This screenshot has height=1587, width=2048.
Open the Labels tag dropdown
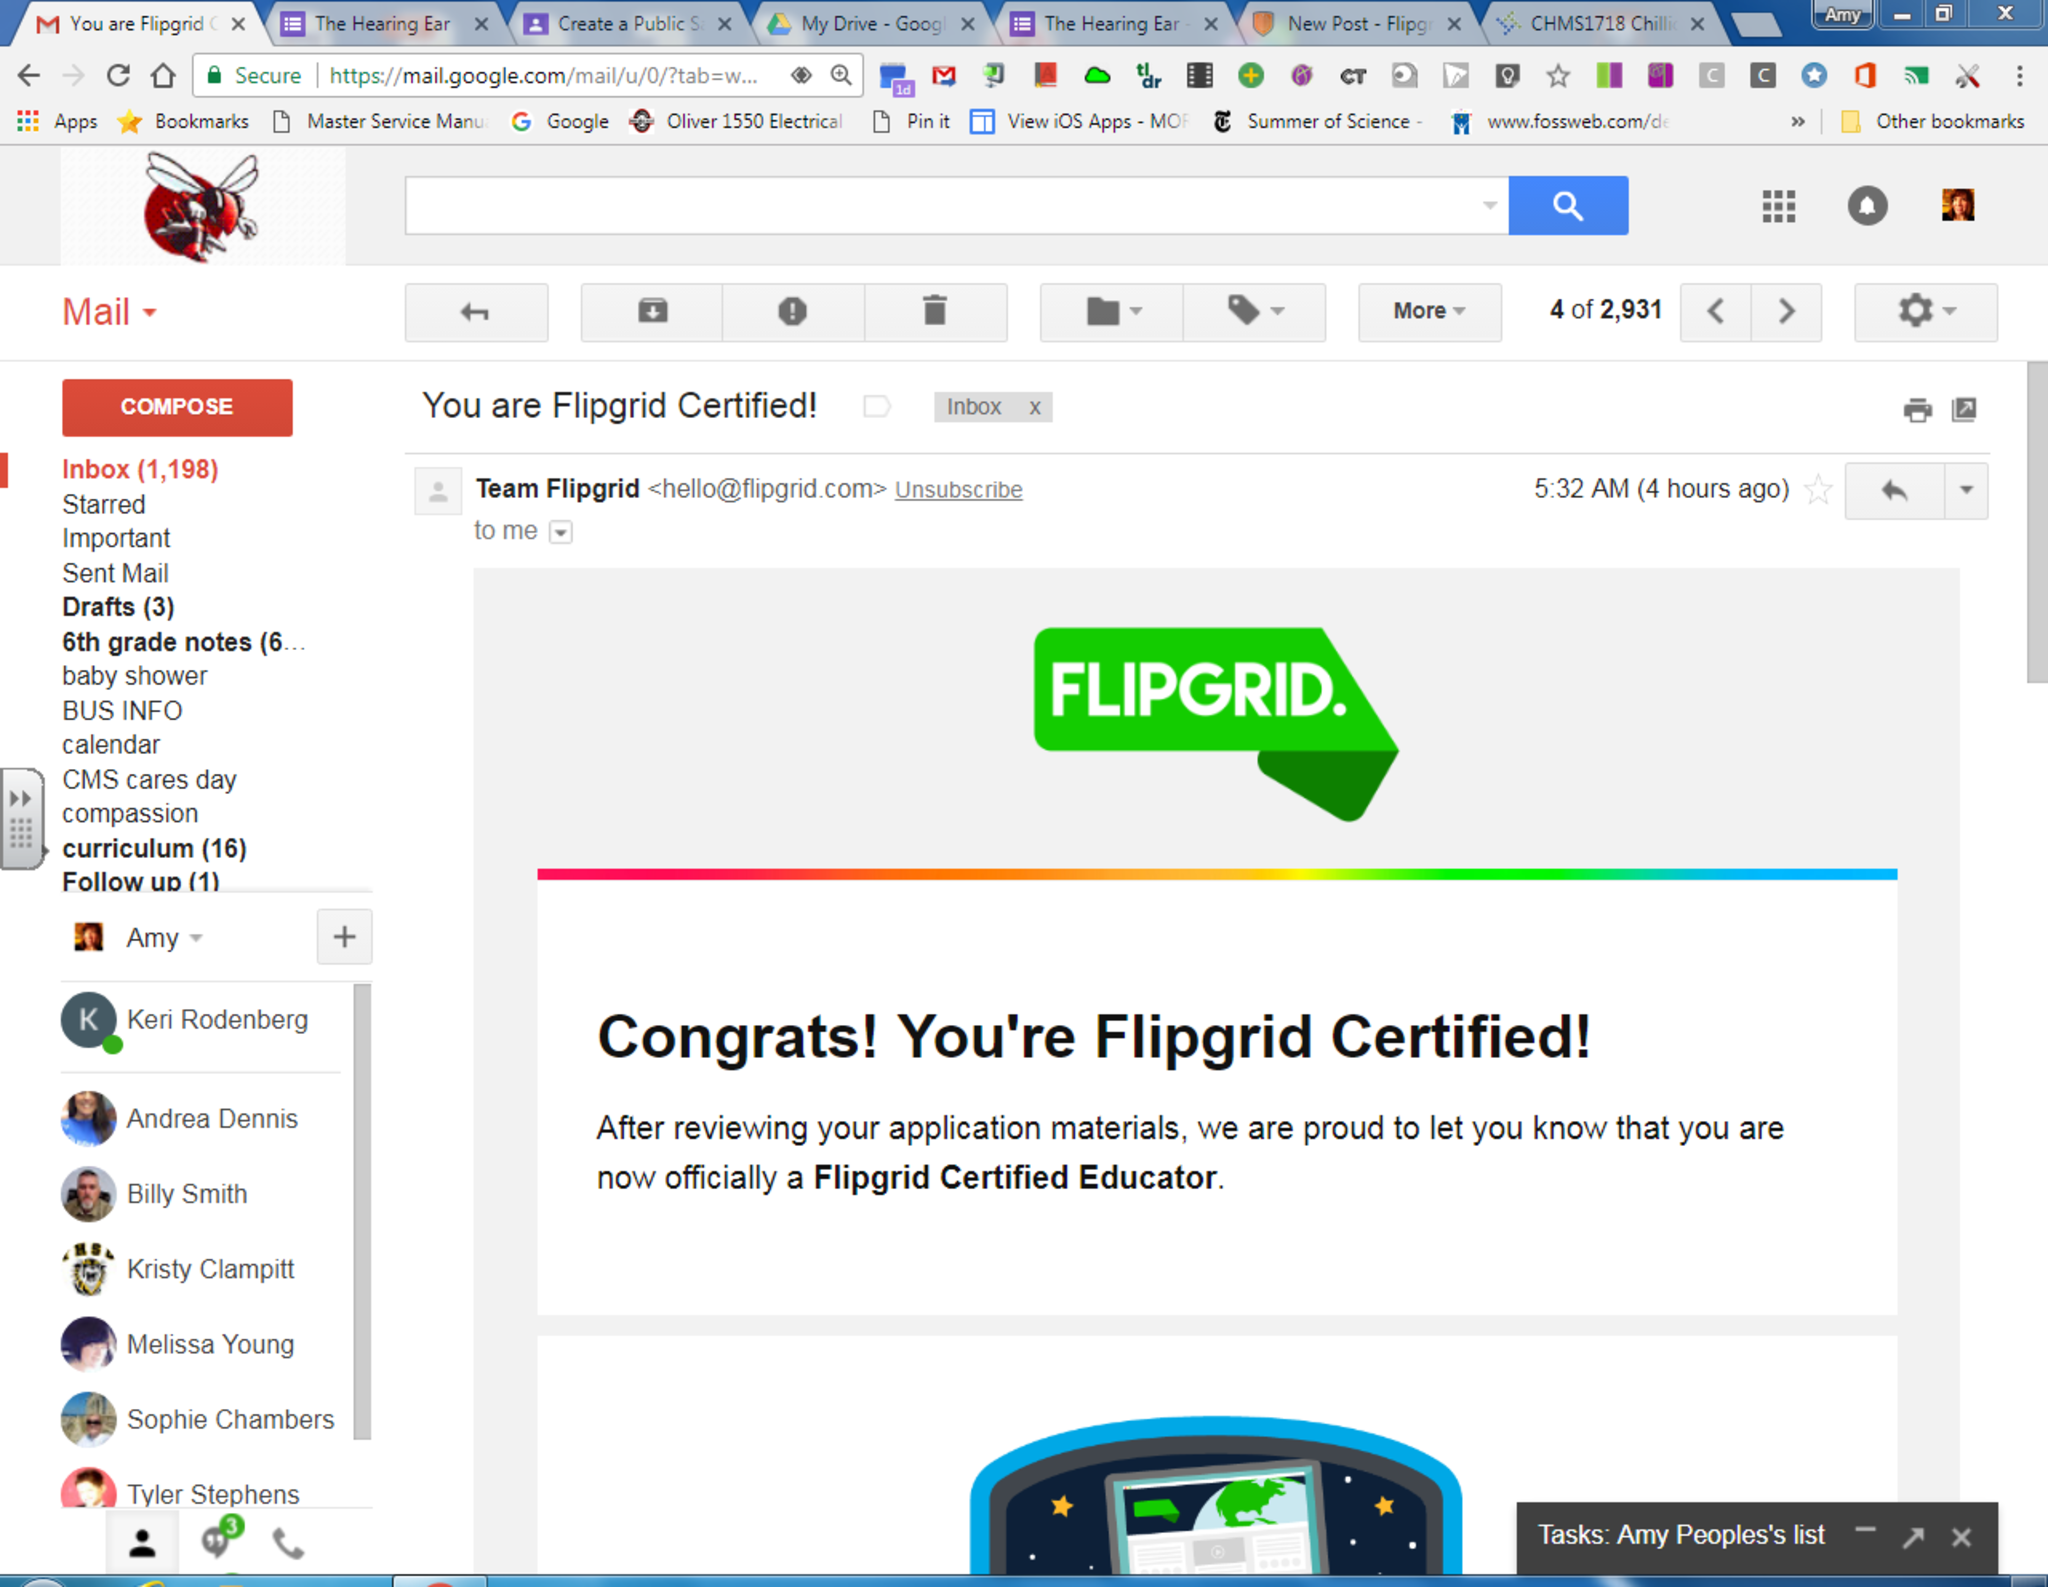pos(1254,312)
